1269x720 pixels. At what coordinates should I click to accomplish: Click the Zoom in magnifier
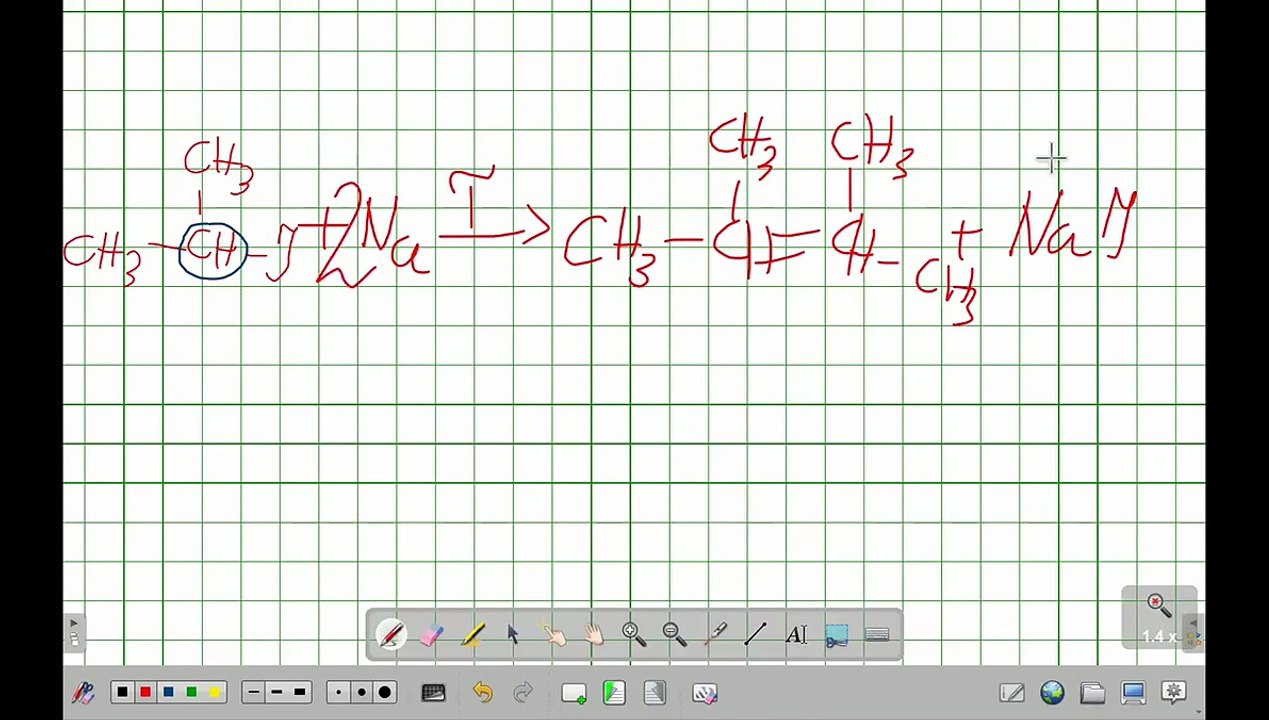click(x=633, y=634)
